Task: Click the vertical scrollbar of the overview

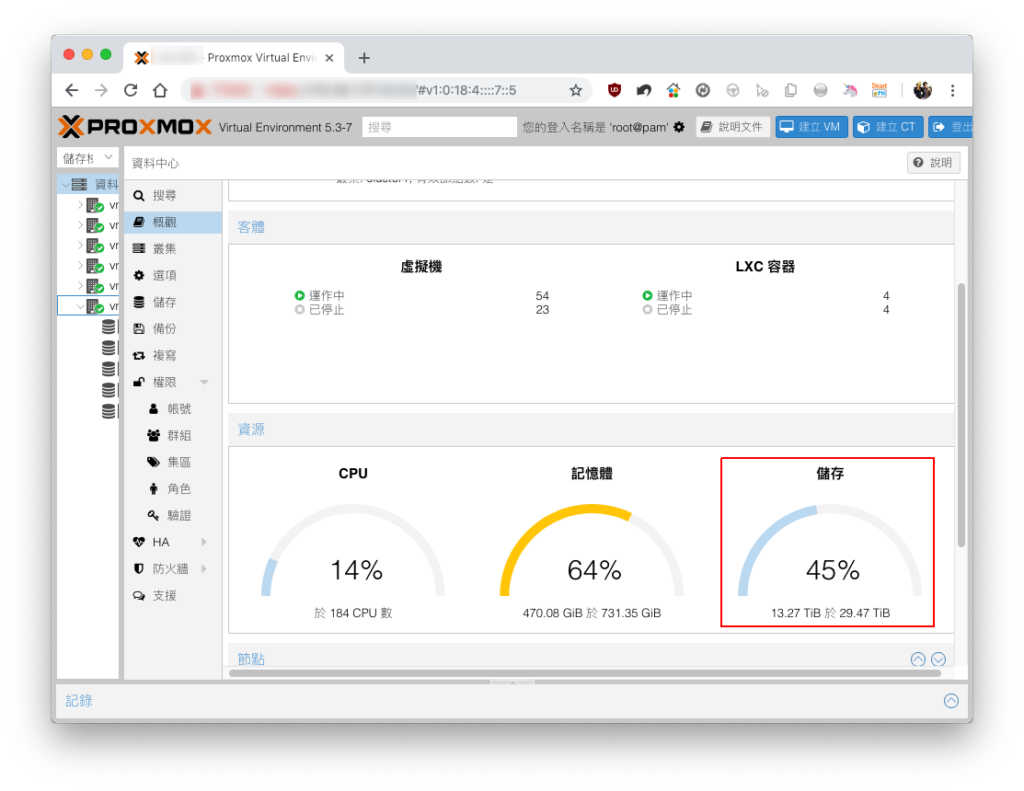Action: (961, 415)
